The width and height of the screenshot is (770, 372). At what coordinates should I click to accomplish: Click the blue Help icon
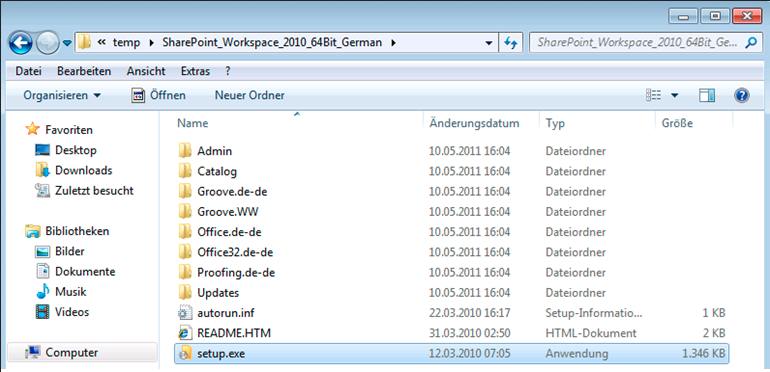(x=742, y=95)
